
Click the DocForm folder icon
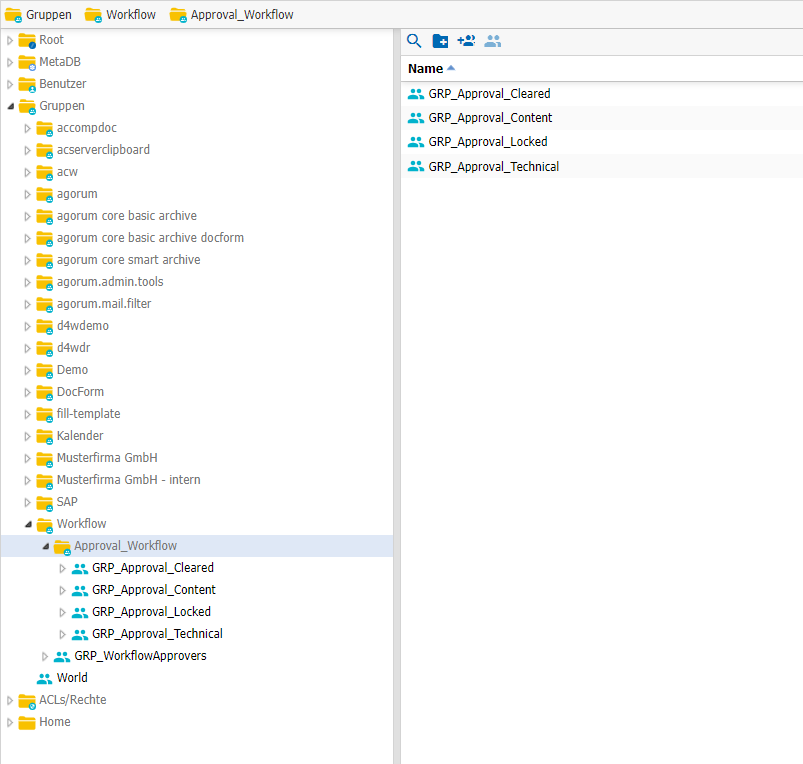(x=45, y=392)
